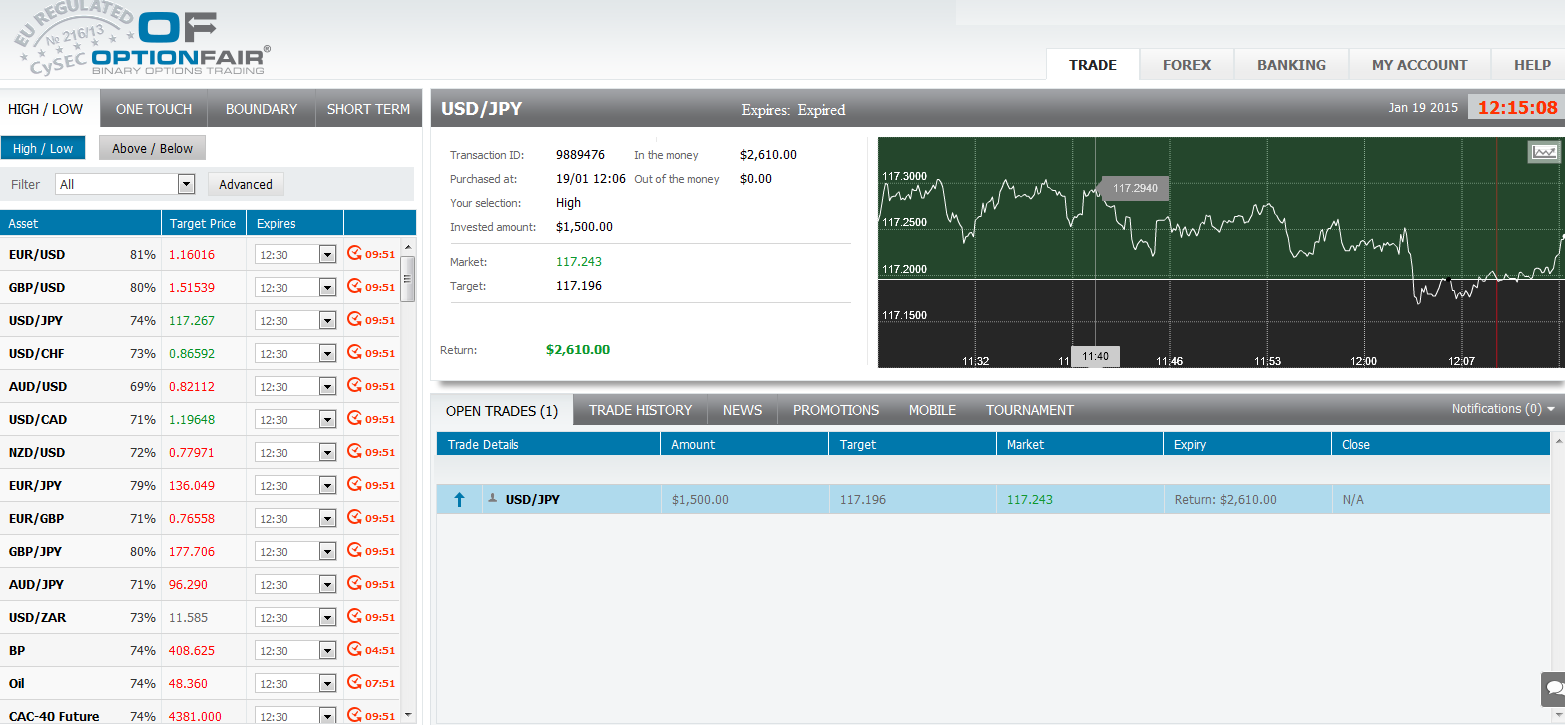Open the One Touch tab
1565x725 pixels.
click(154, 109)
